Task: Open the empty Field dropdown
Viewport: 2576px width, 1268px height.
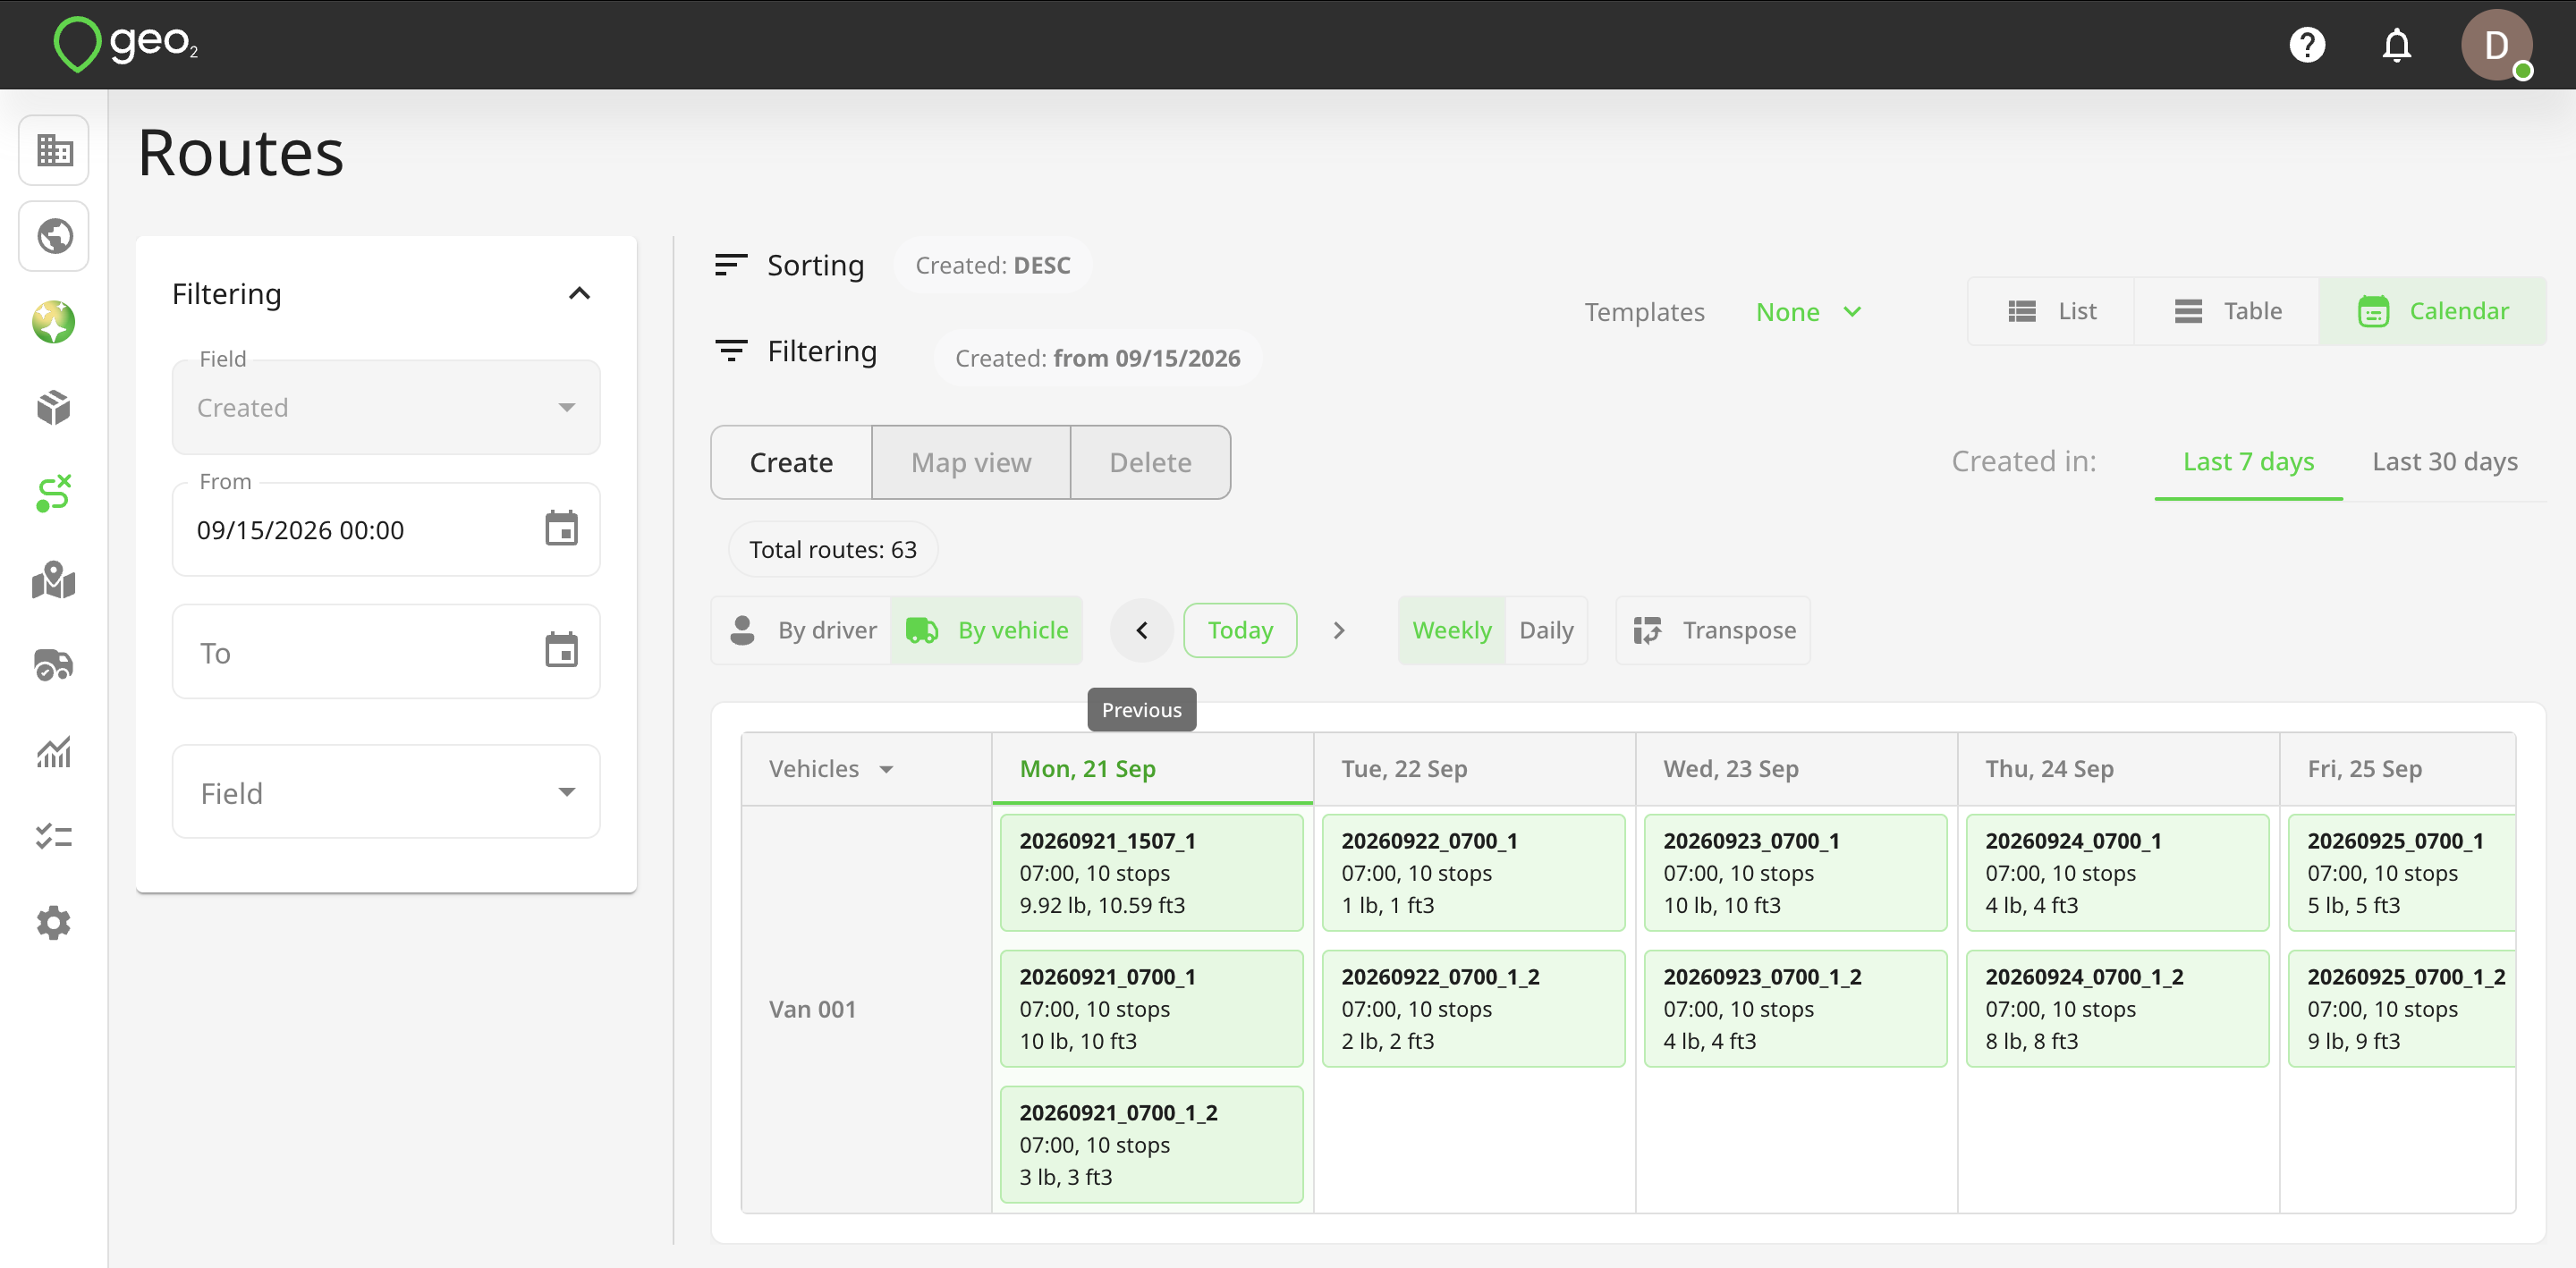Action: [386, 792]
